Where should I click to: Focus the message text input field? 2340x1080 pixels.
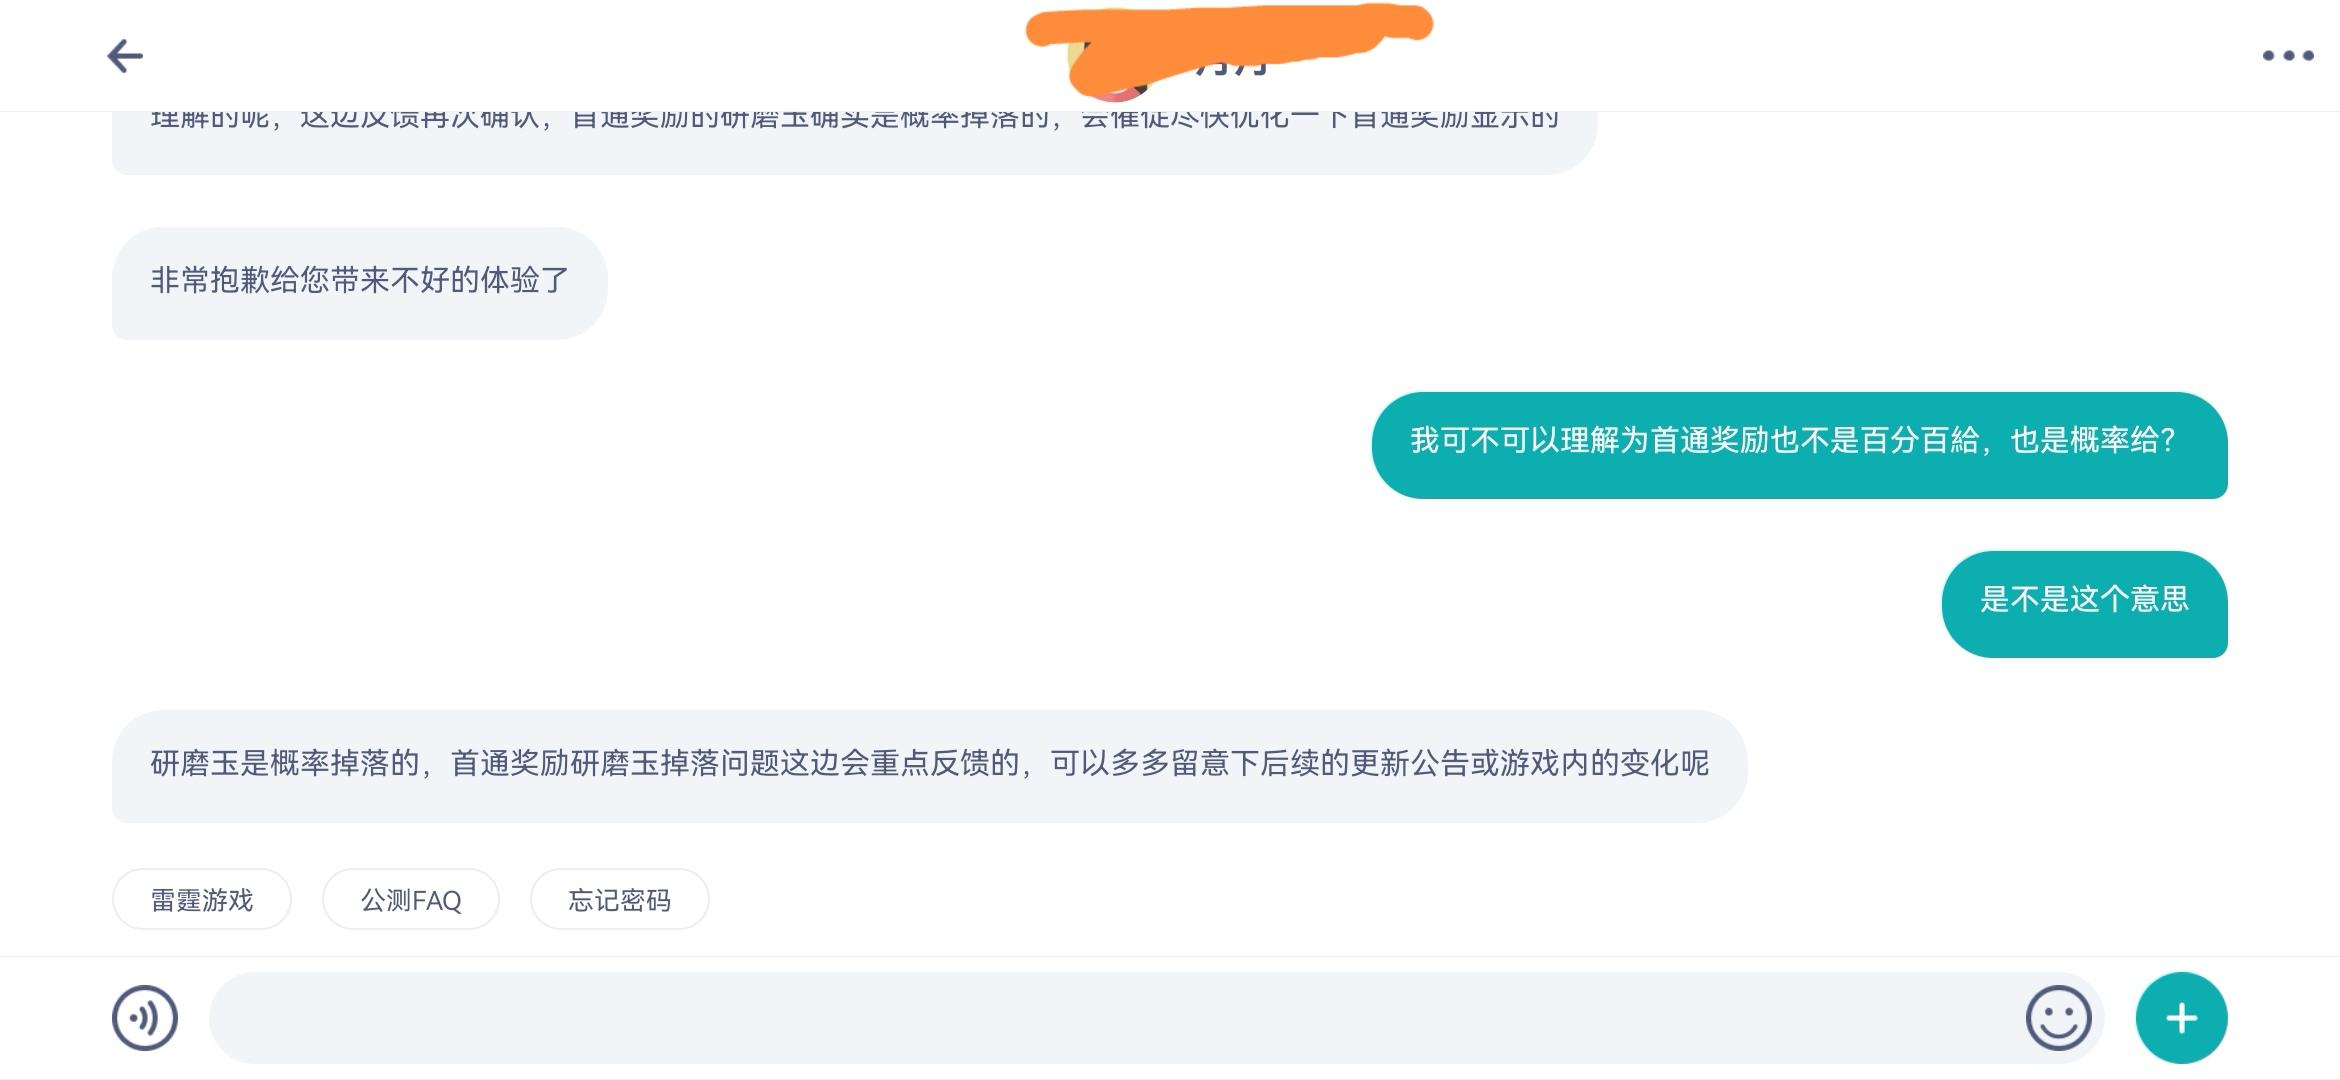pos(1110,1018)
